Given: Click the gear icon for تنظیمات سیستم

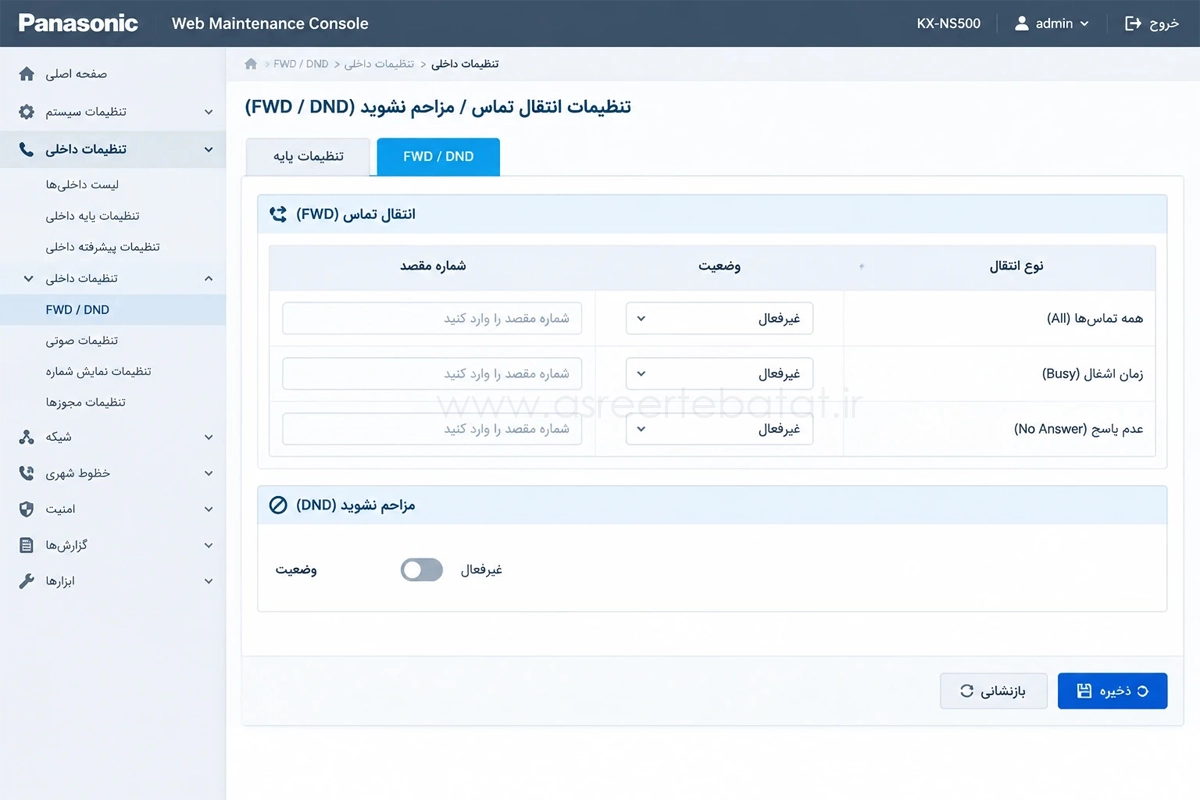Looking at the screenshot, I should coord(27,112).
